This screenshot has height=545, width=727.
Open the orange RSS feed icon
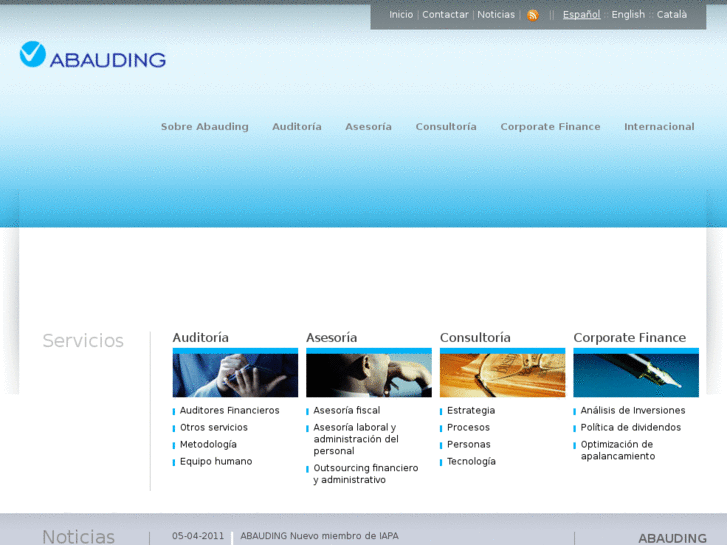click(x=533, y=15)
